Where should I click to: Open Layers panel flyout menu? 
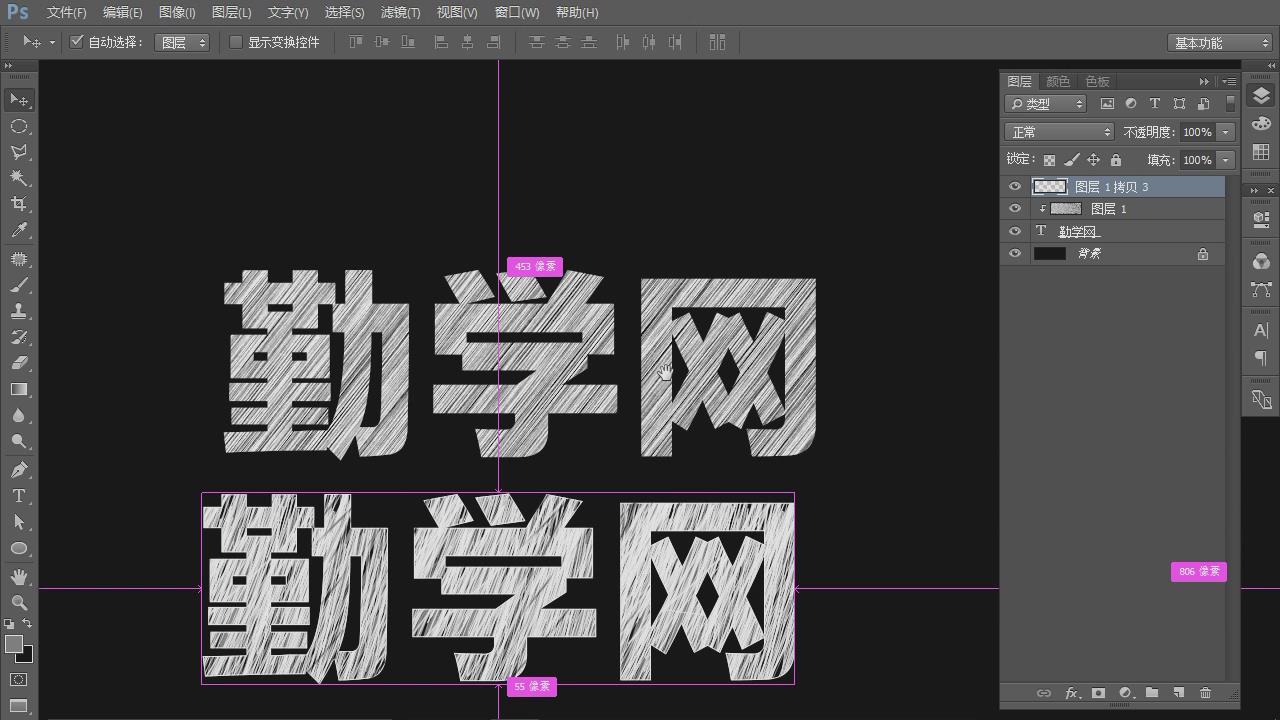coord(1230,81)
